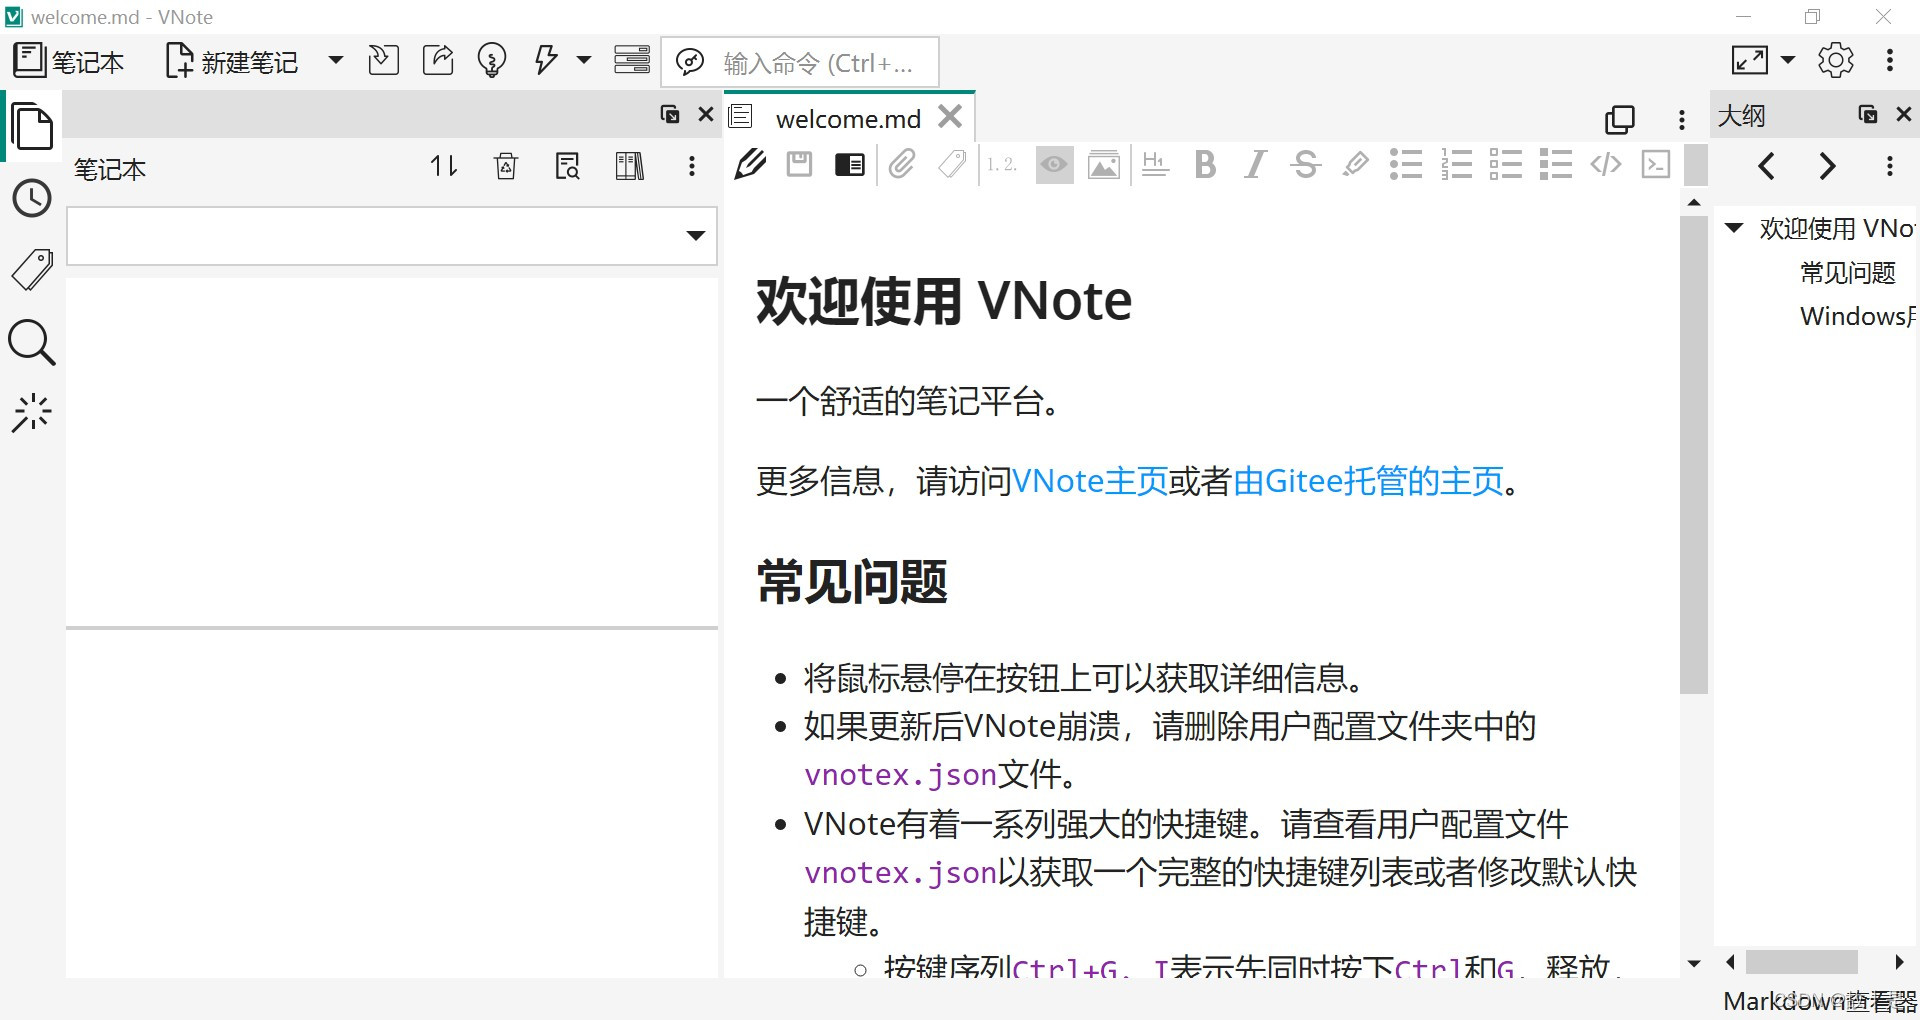The height and width of the screenshot is (1020, 1920).
Task: Insert inline code with </> icon
Action: click(x=1606, y=164)
